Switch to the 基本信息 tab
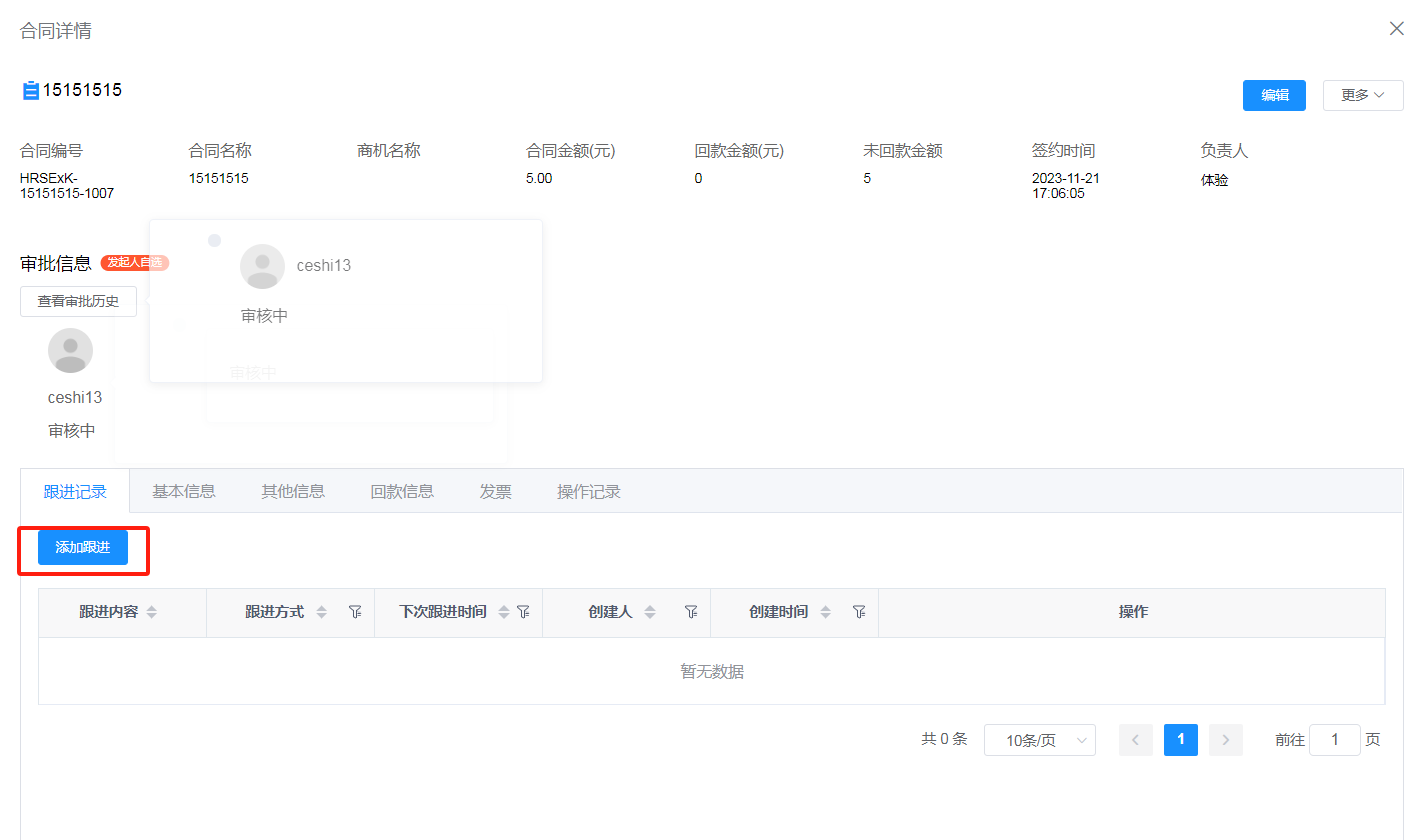 (184, 491)
